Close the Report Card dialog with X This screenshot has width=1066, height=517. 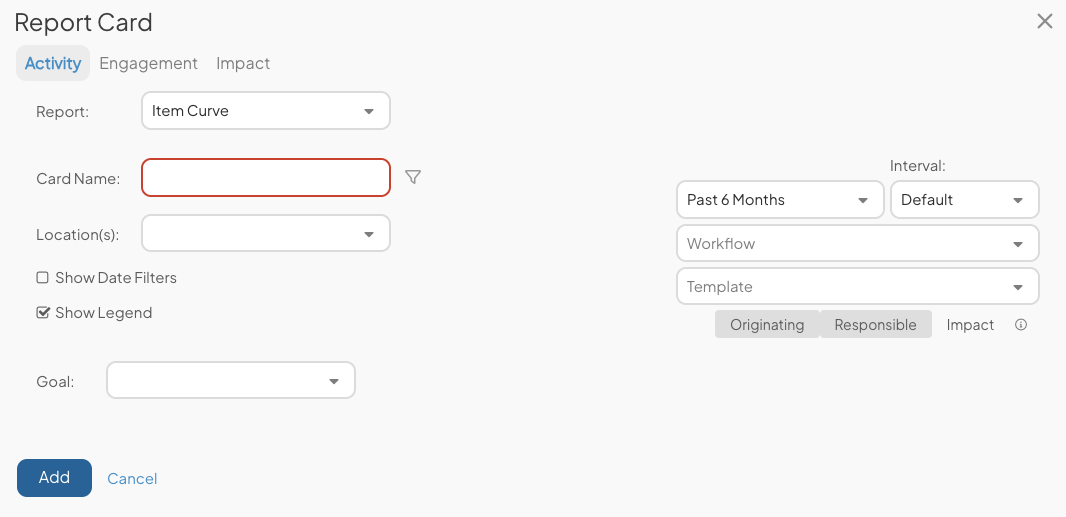click(x=1045, y=21)
